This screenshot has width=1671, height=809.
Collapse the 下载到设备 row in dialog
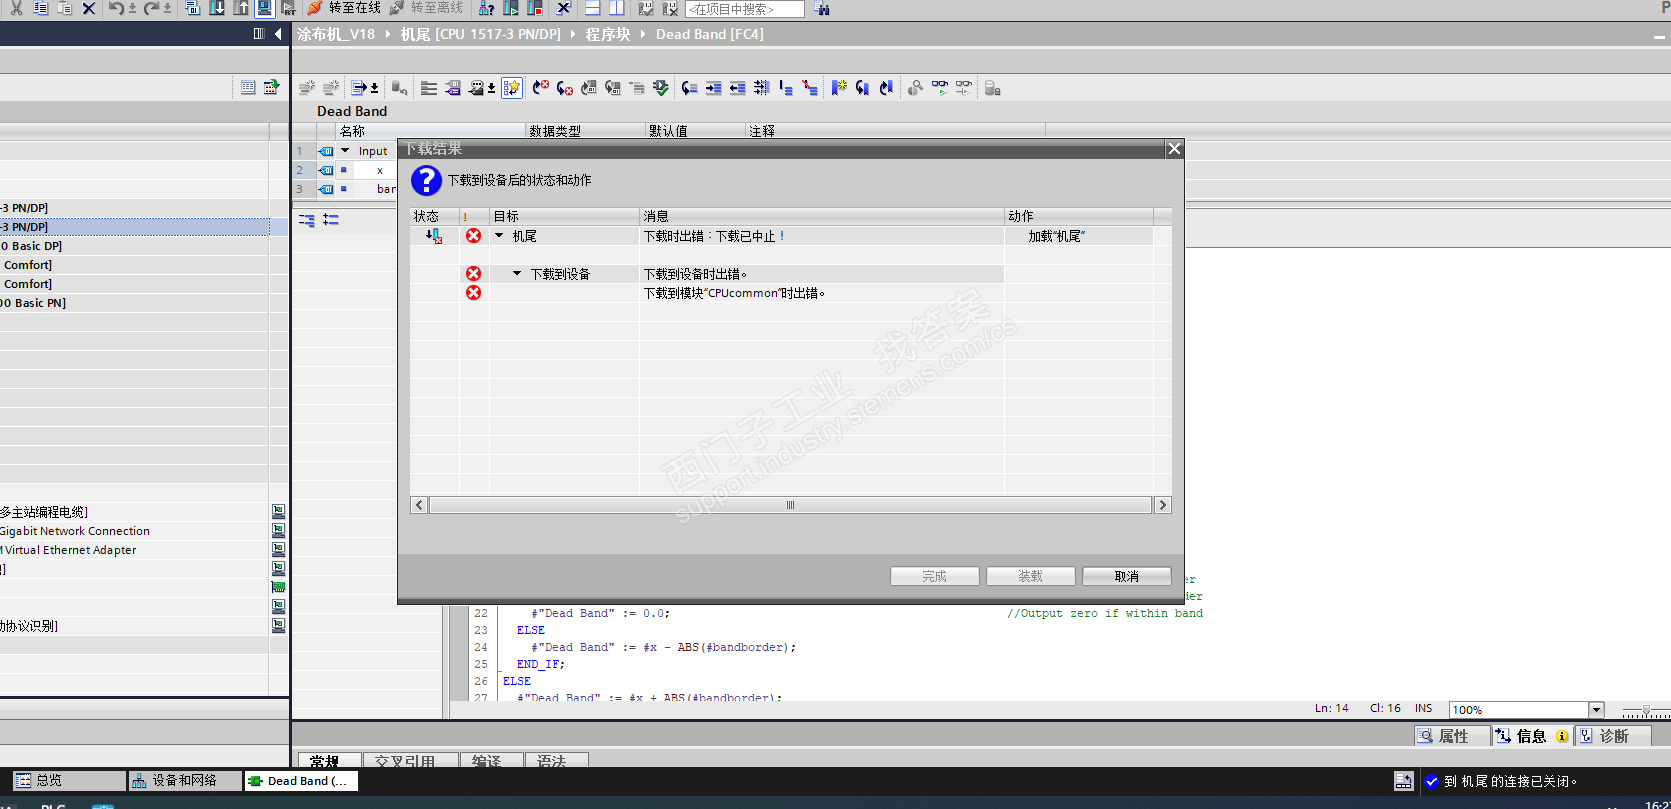517,274
